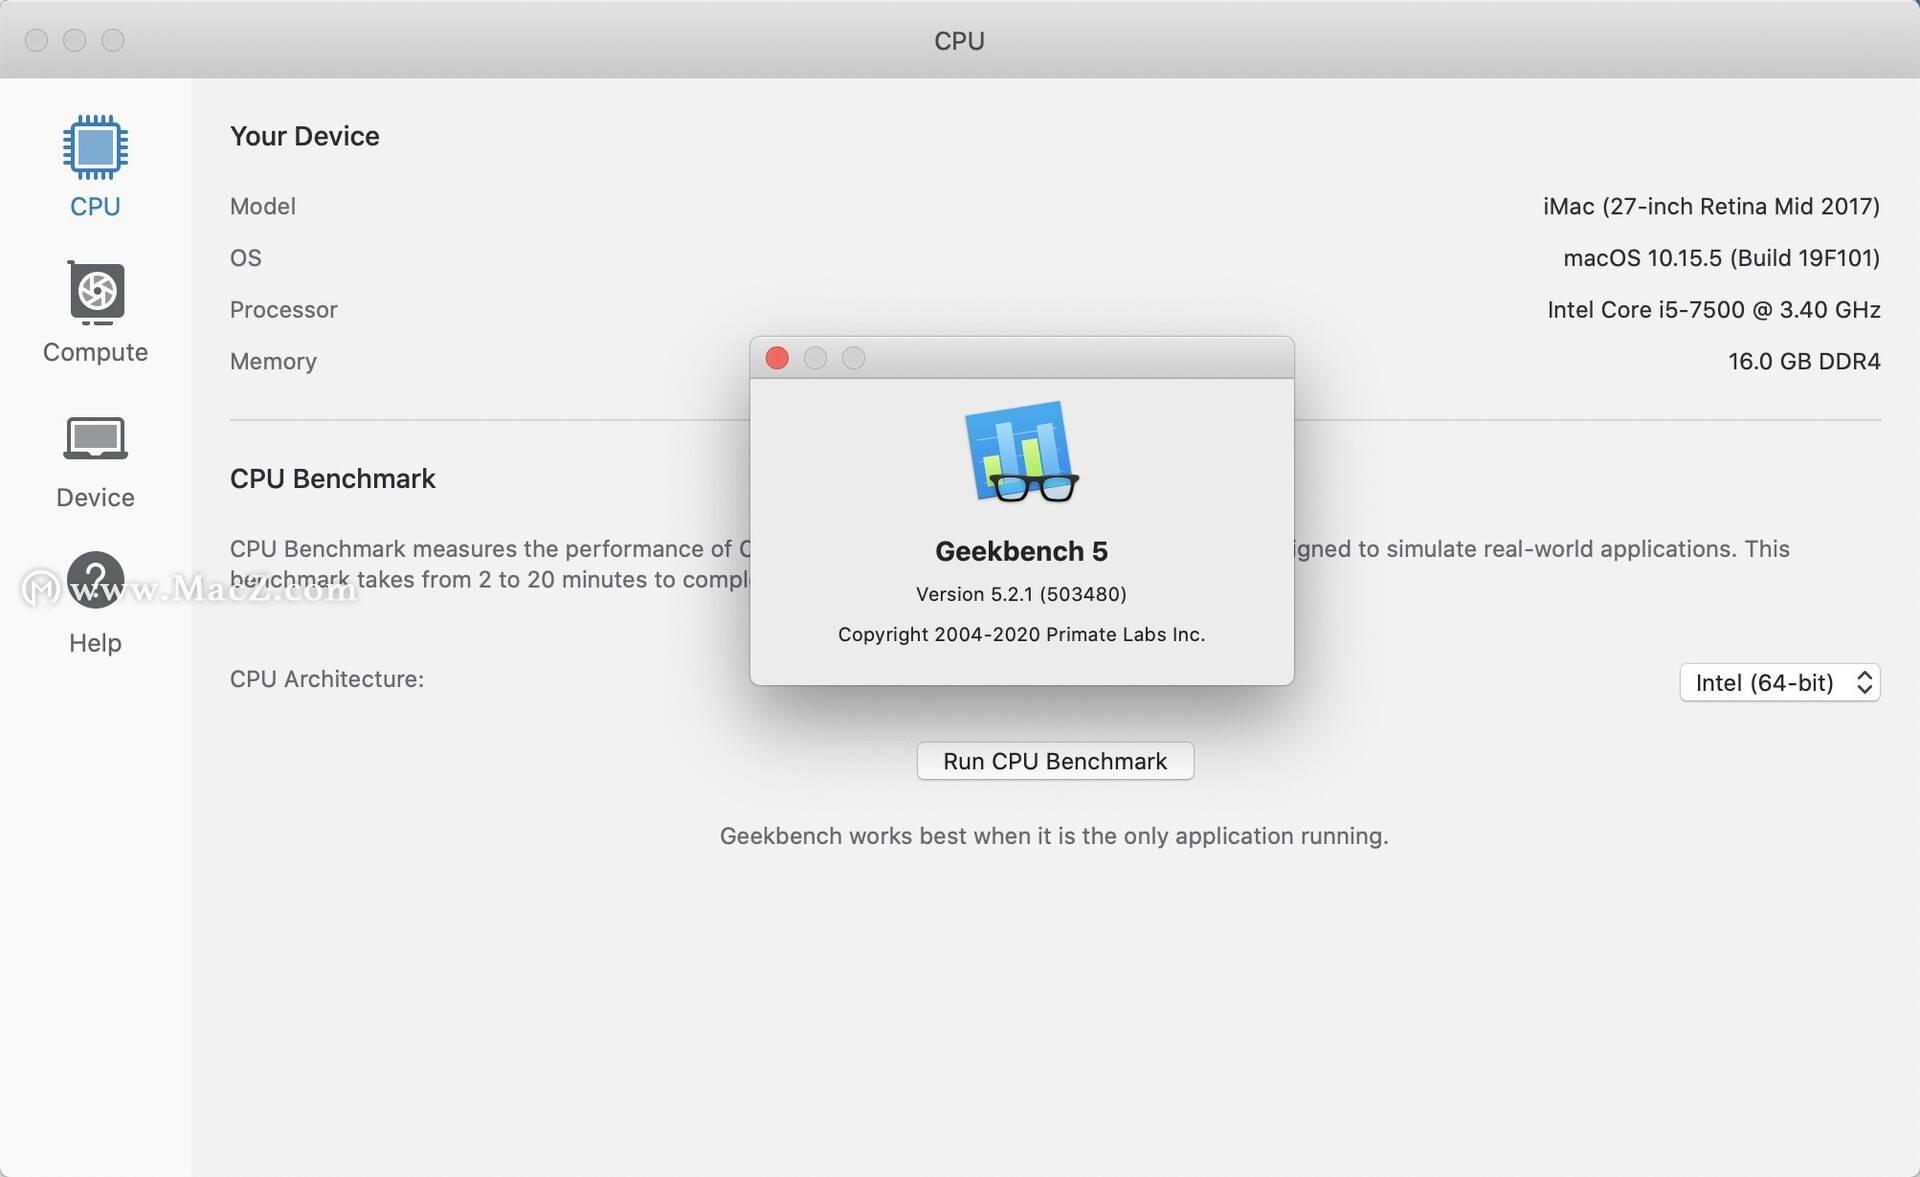This screenshot has height=1177, width=1920.
Task: Click the Your Device heading
Action: 305,136
